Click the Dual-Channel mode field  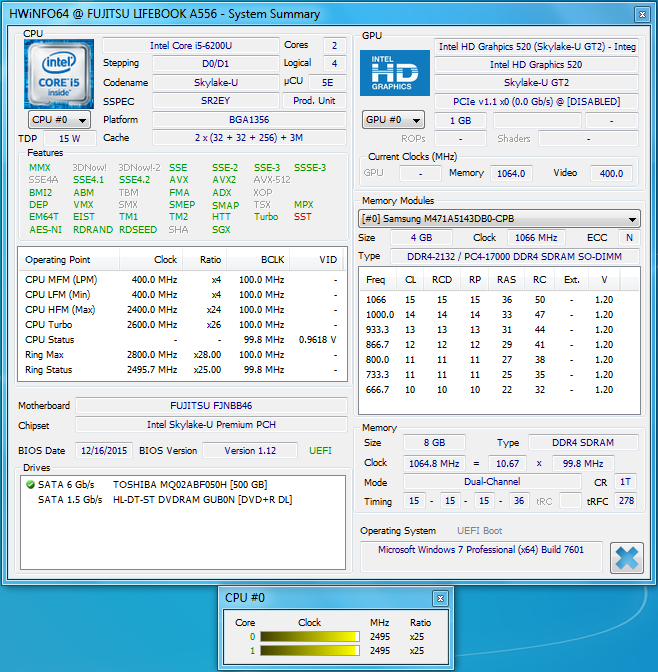[492, 482]
